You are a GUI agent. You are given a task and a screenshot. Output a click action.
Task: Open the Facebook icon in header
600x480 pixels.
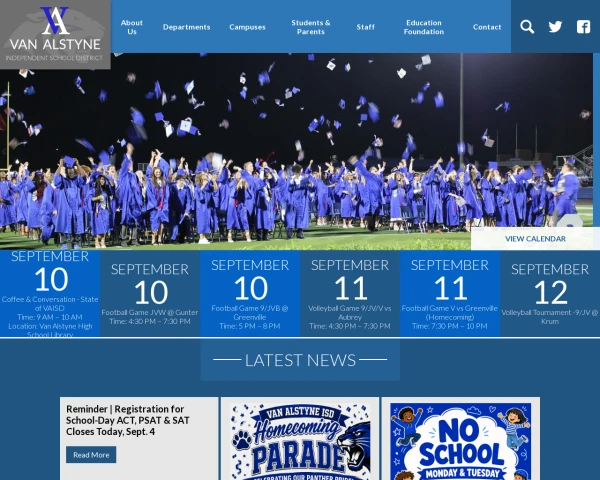583,27
